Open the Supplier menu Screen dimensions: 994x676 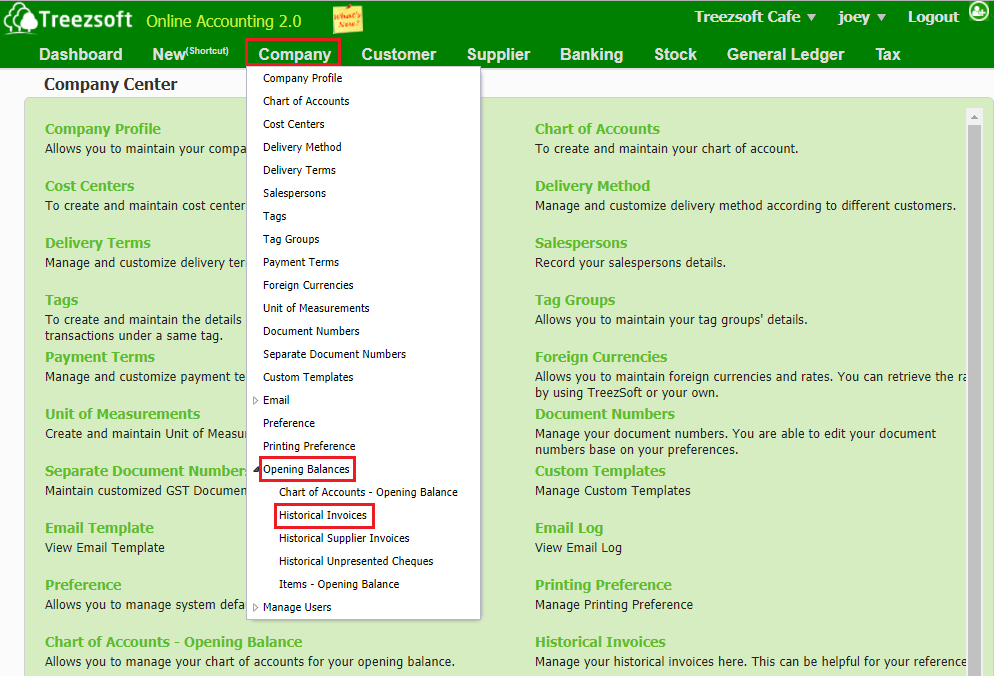click(498, 55)
